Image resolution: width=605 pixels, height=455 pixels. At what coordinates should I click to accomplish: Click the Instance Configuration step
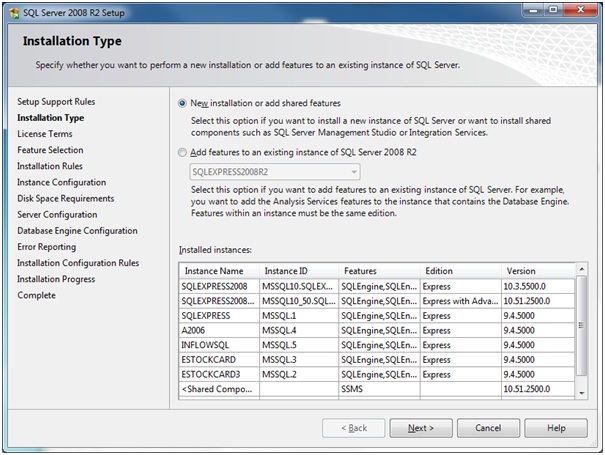point(61,182)
